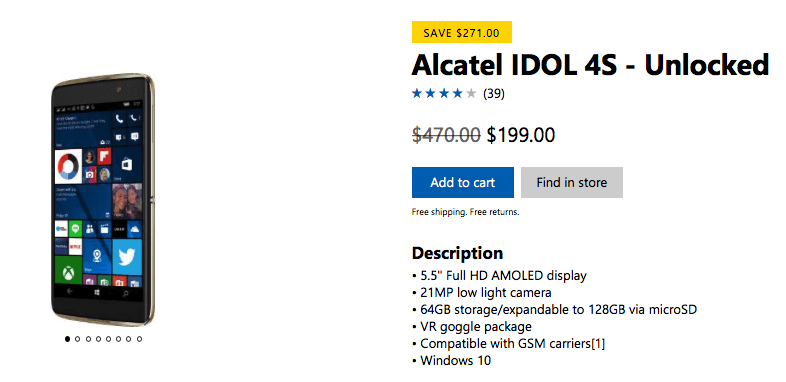Click Find in store button
This screenshot has width=786, height=382.
(572, 182)
